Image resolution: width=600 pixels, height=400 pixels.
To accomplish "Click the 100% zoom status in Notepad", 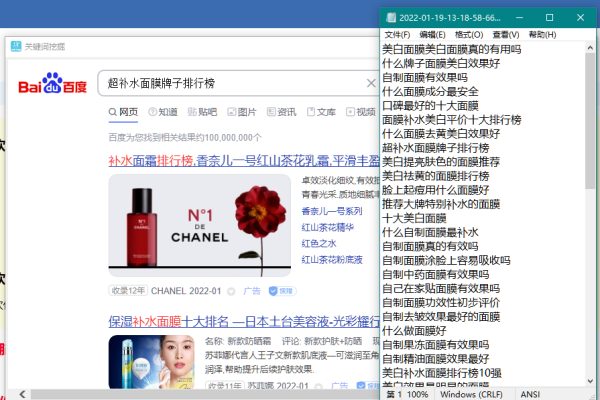I will tap(417, 394).
